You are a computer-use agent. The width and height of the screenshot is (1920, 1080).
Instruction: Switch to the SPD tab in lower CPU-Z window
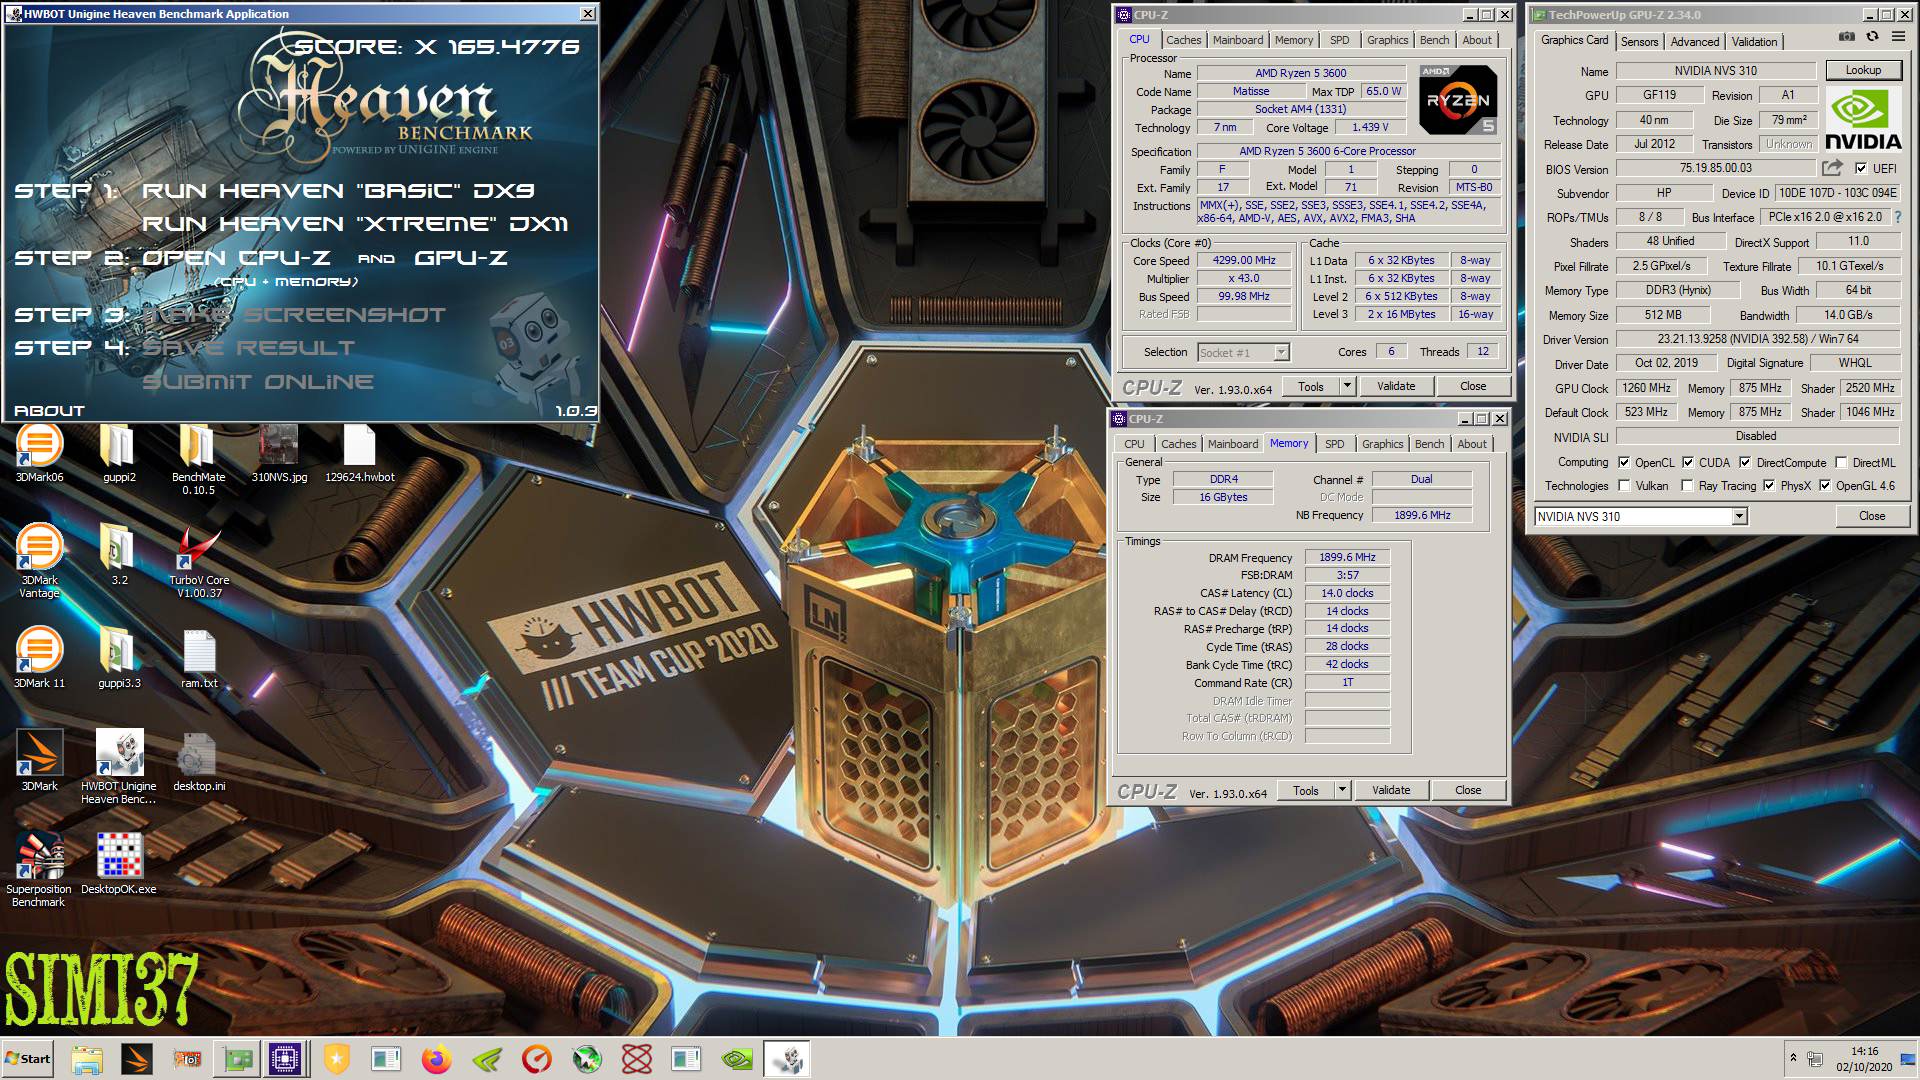(1334, 444)
